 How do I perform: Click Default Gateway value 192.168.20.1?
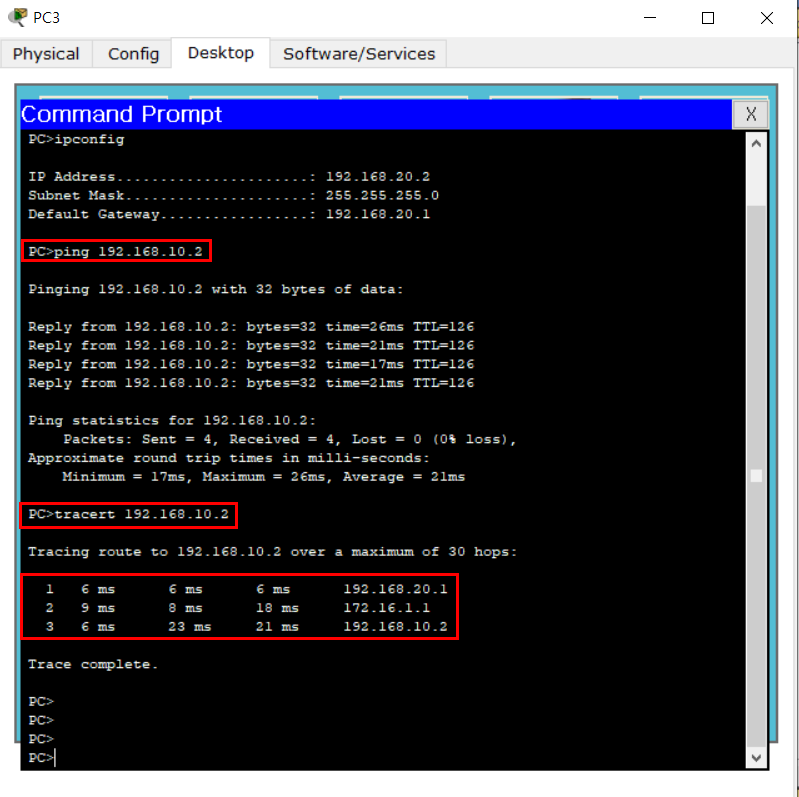tap(378, 215)
